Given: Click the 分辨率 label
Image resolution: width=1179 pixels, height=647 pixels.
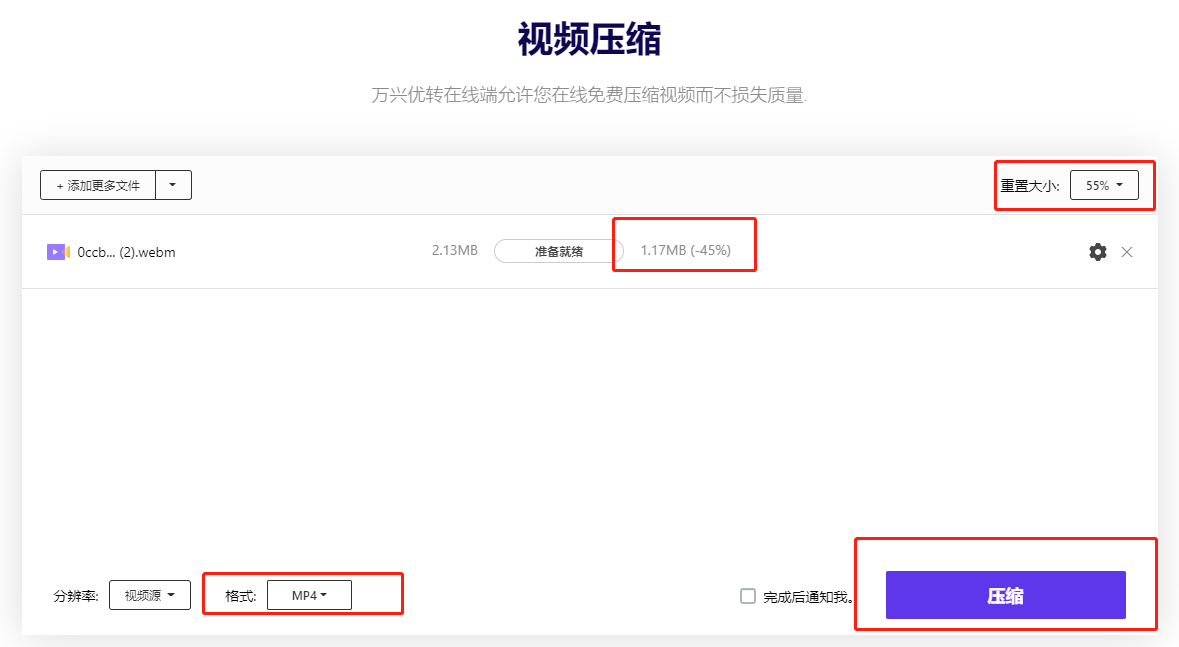Looking at the screenshot, I should [76, 596].
